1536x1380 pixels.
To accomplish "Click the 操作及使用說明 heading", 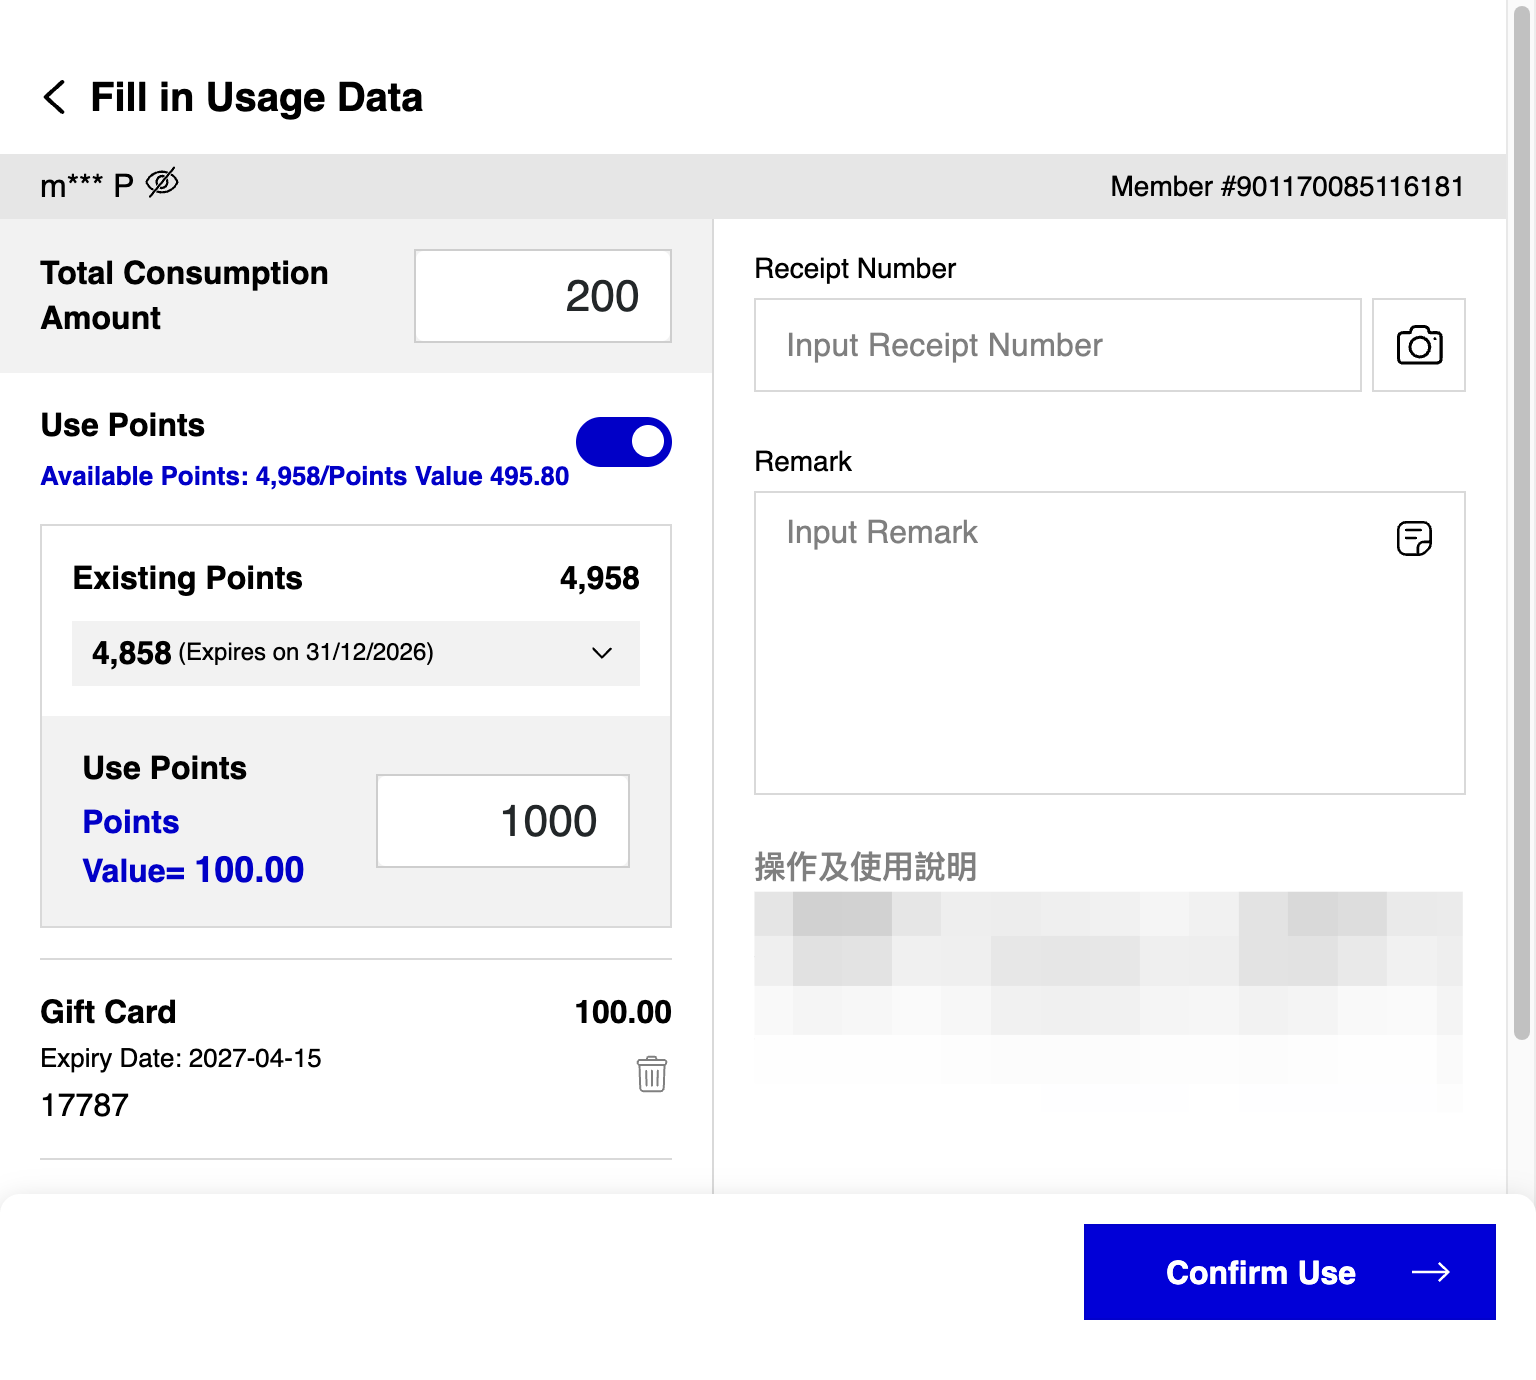I will pyautogui.click(x=866, y=866).
